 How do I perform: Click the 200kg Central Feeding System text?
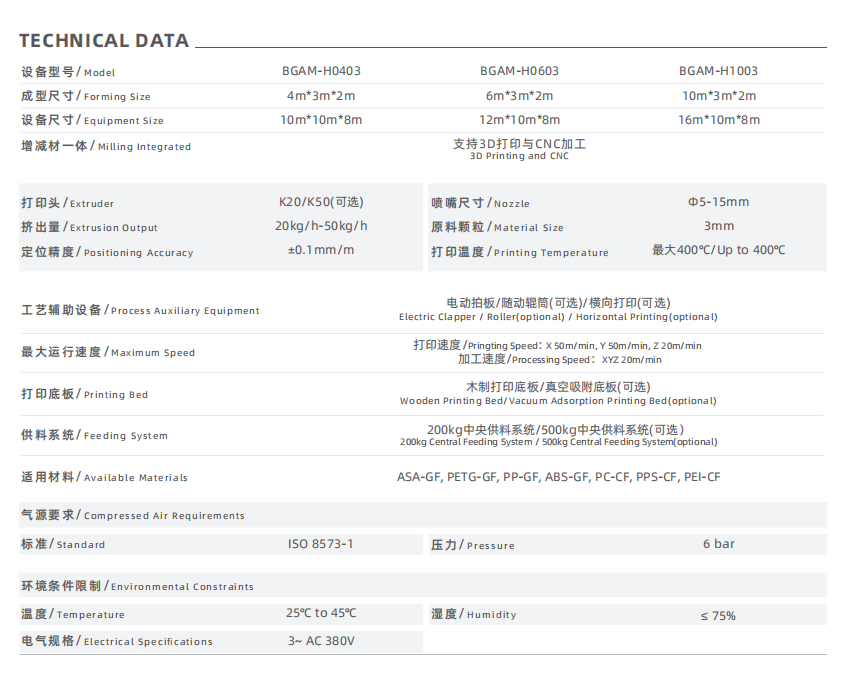[558, 442]
